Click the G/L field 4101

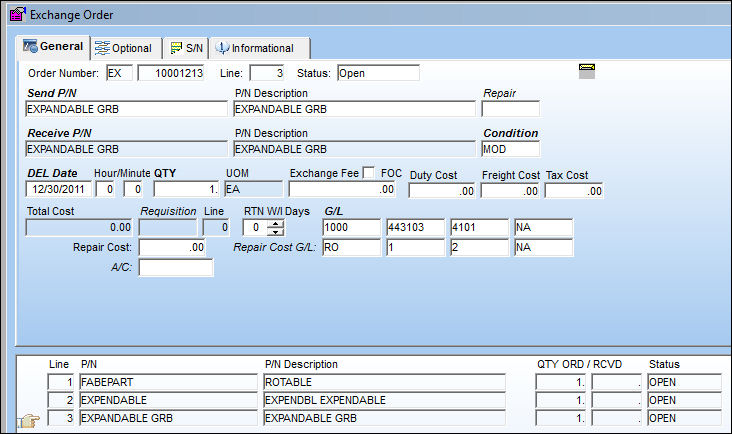pyautogui.click(x=479, y=228)
